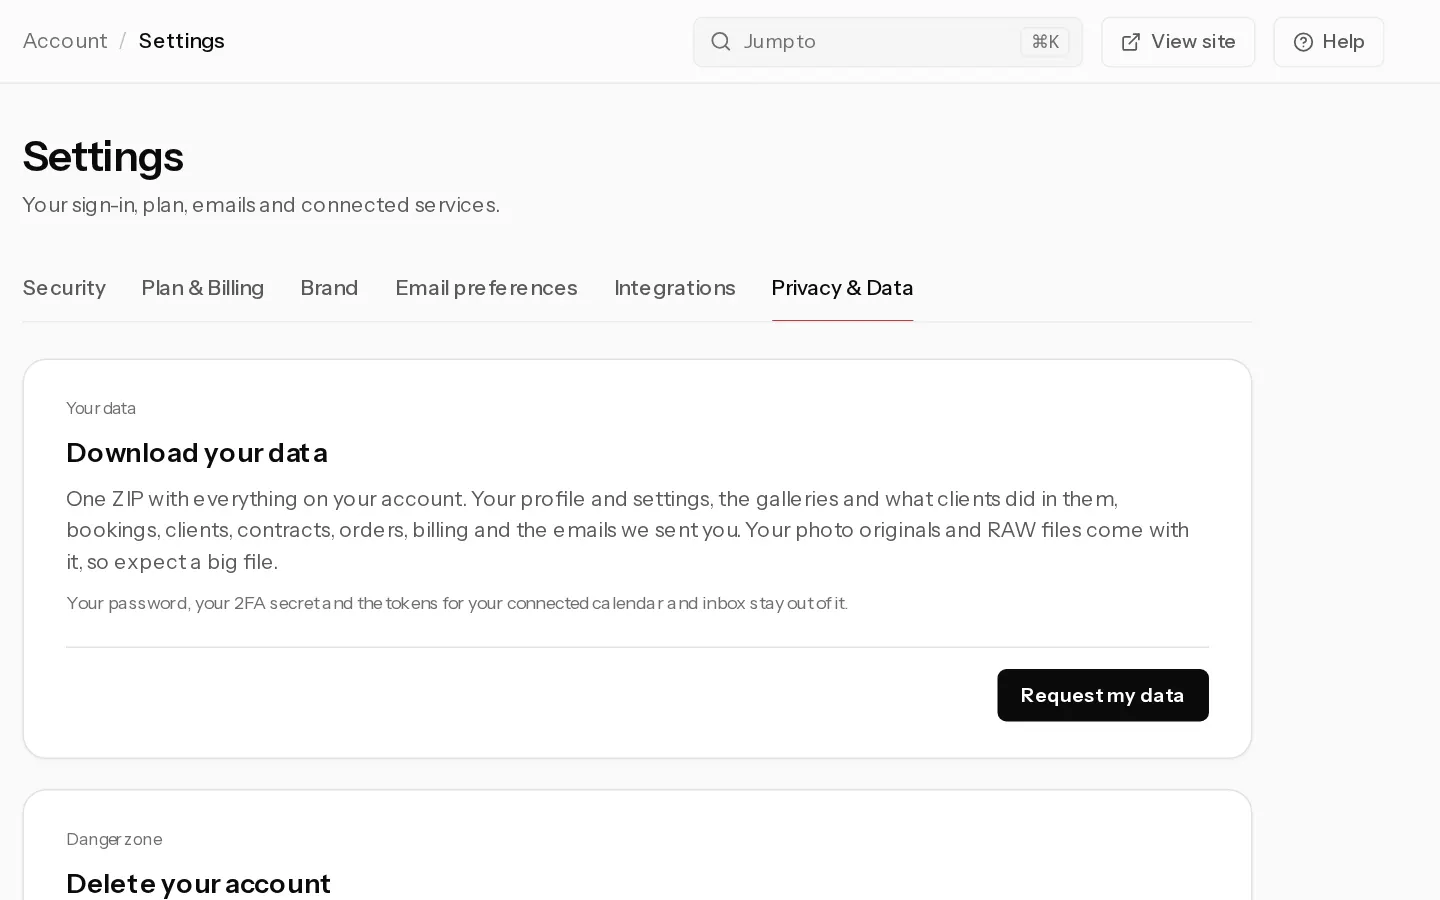Click the ⌘K shortcut badge
The width and height of the screenshot is (1440, 900).
1045,42
